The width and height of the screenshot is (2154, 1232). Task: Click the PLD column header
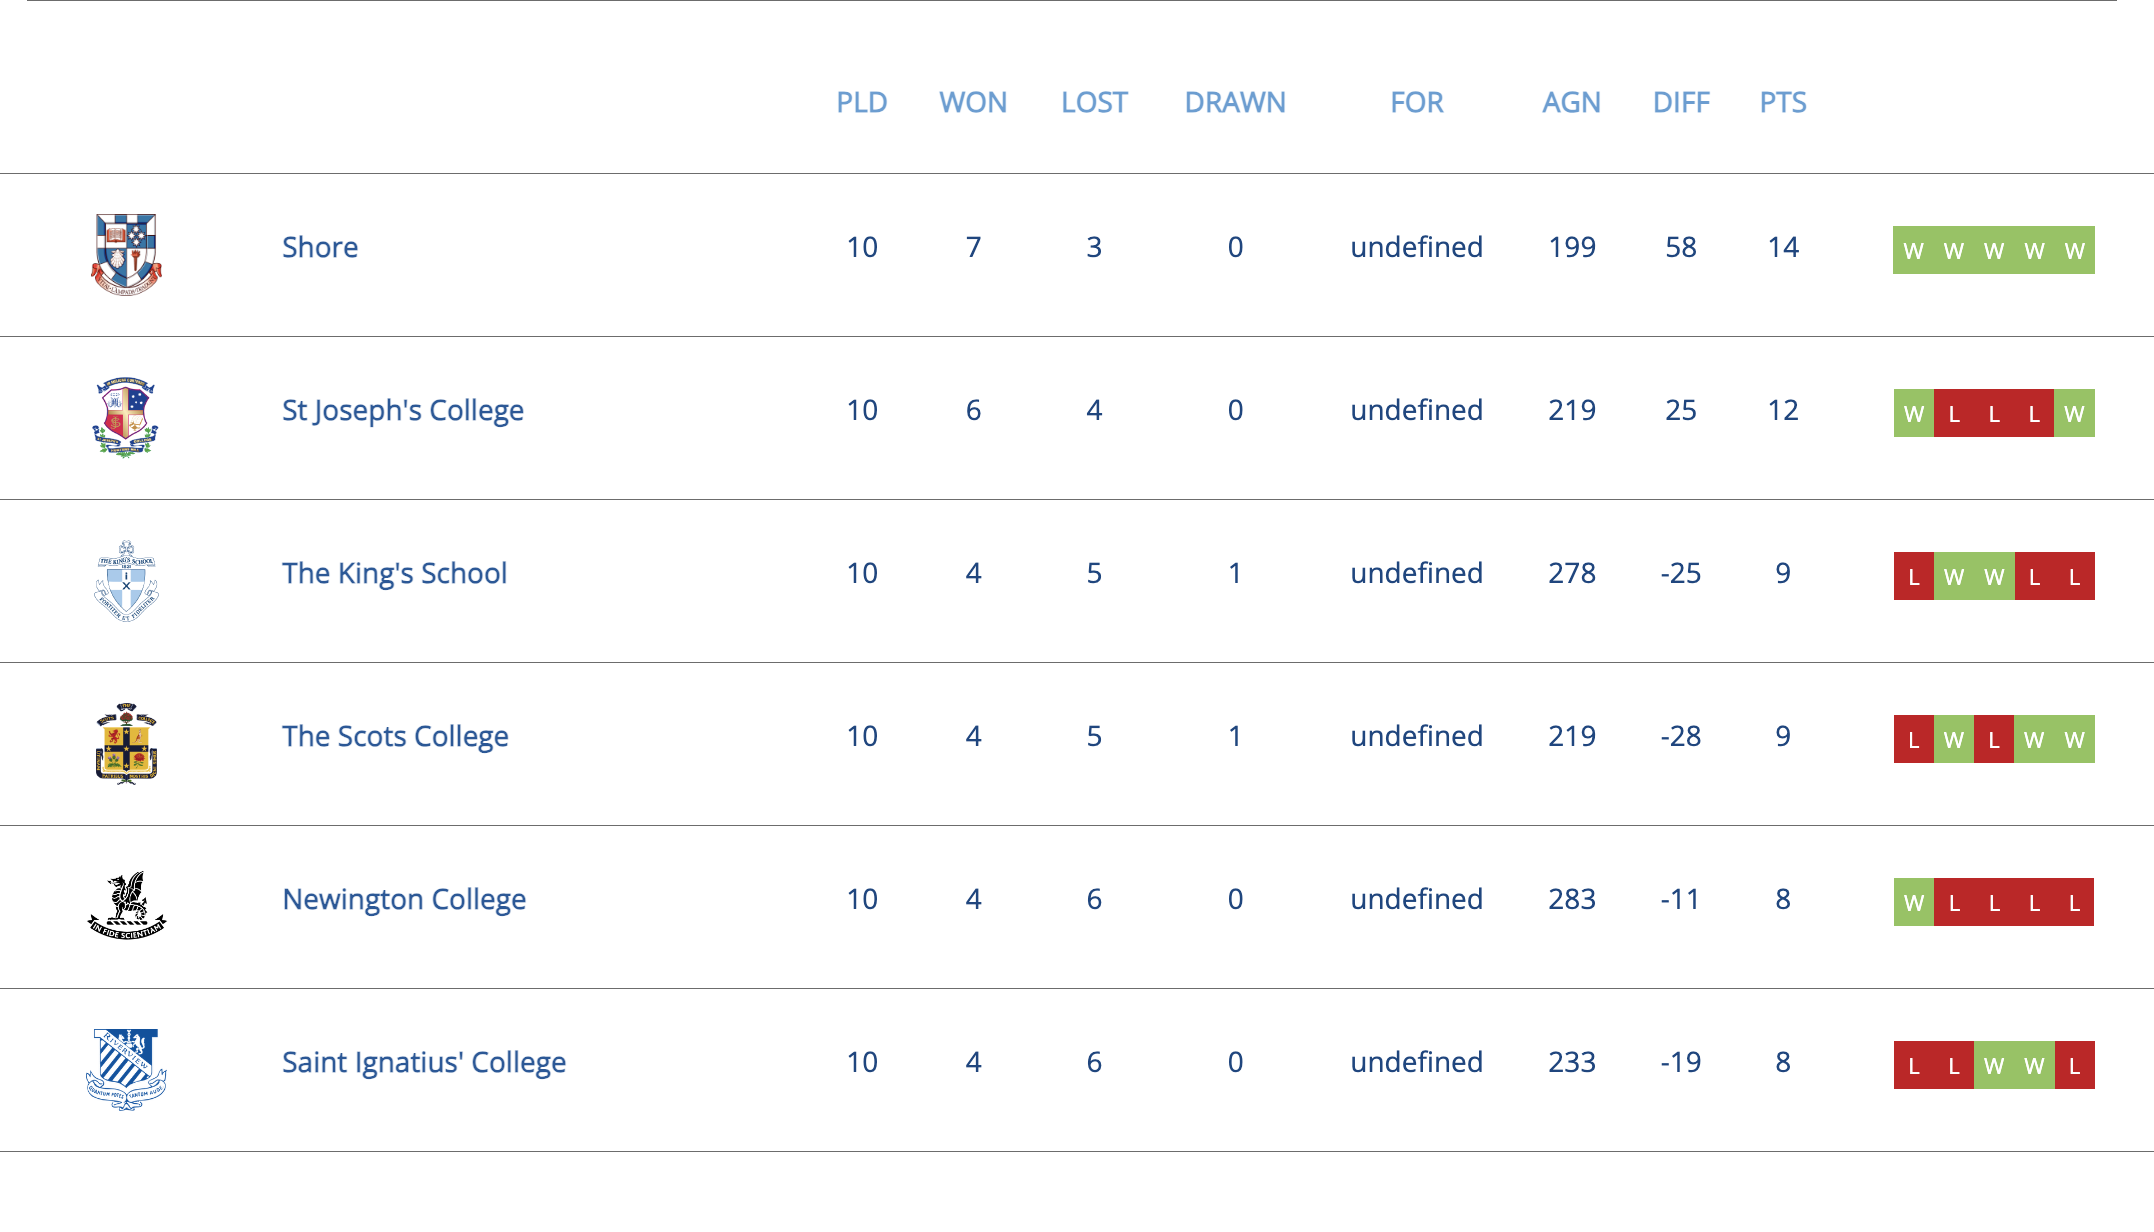point(862,102)
